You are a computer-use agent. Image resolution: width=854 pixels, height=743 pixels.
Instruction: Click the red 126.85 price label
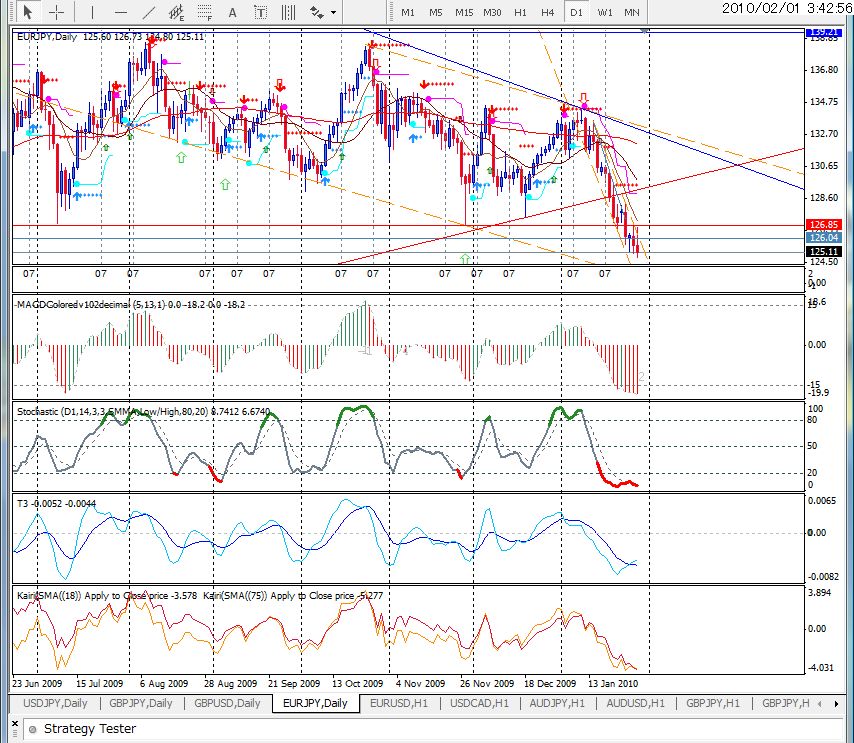(x=824, y=224)
